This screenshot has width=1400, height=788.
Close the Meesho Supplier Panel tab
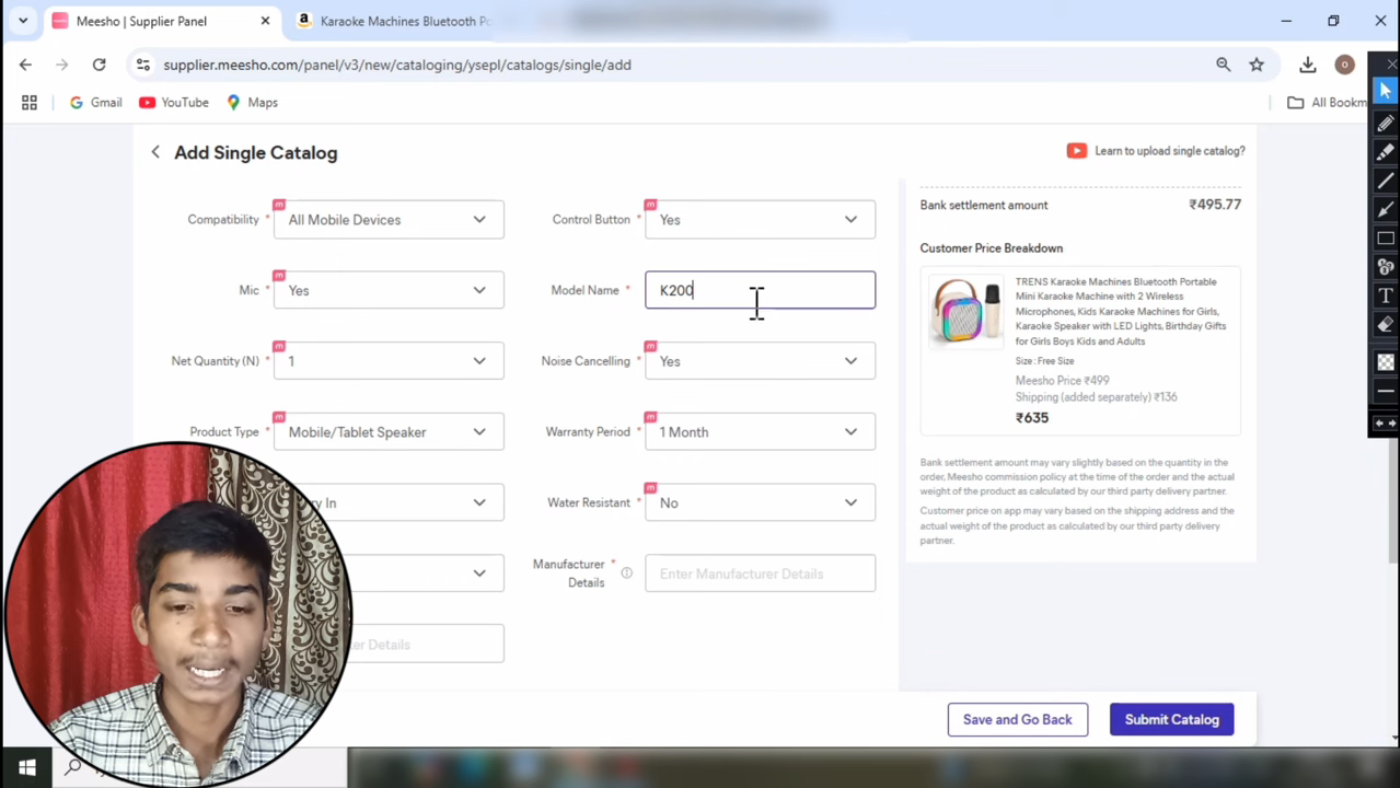pos(265,21)
